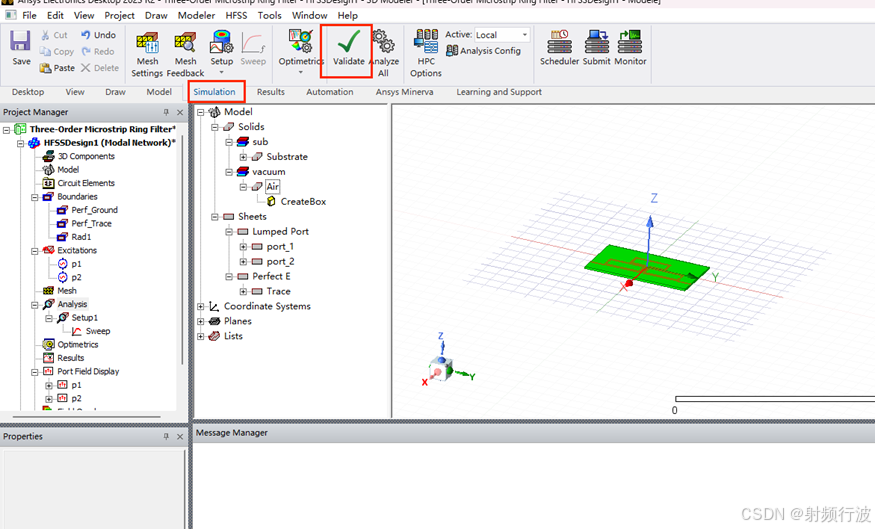The width and height of the screenshot is (875, 529).
Task: Open the Scheduler
Action: coord(559,47)
